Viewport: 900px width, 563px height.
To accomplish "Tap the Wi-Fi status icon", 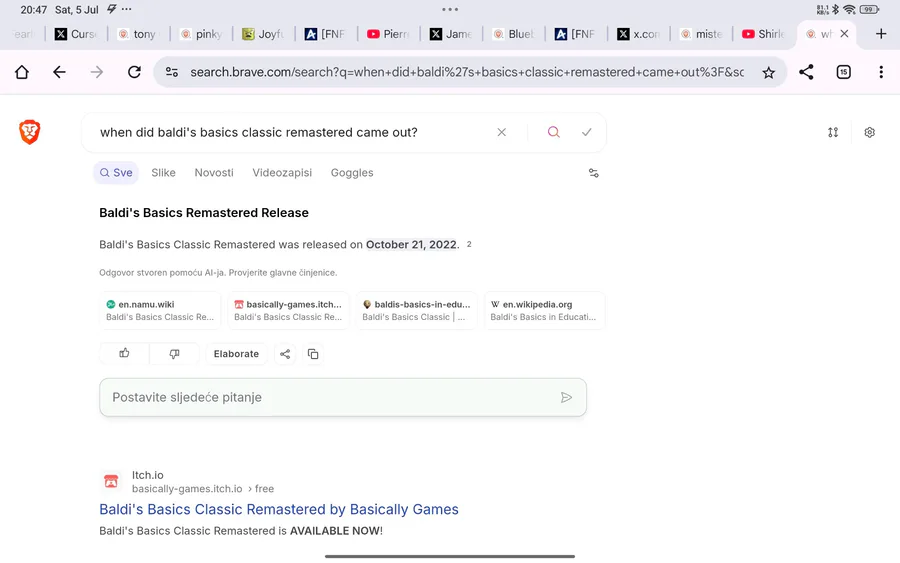I will [x=849, y=9].
